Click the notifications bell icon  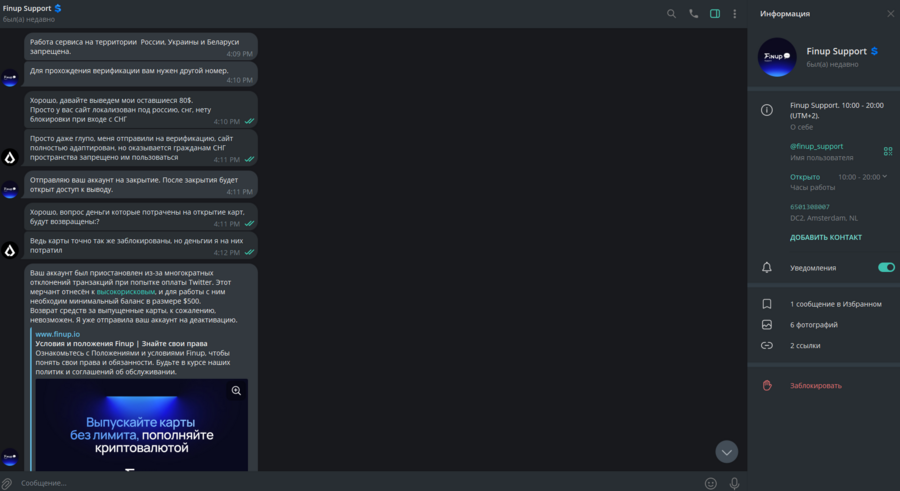(767, 268)
